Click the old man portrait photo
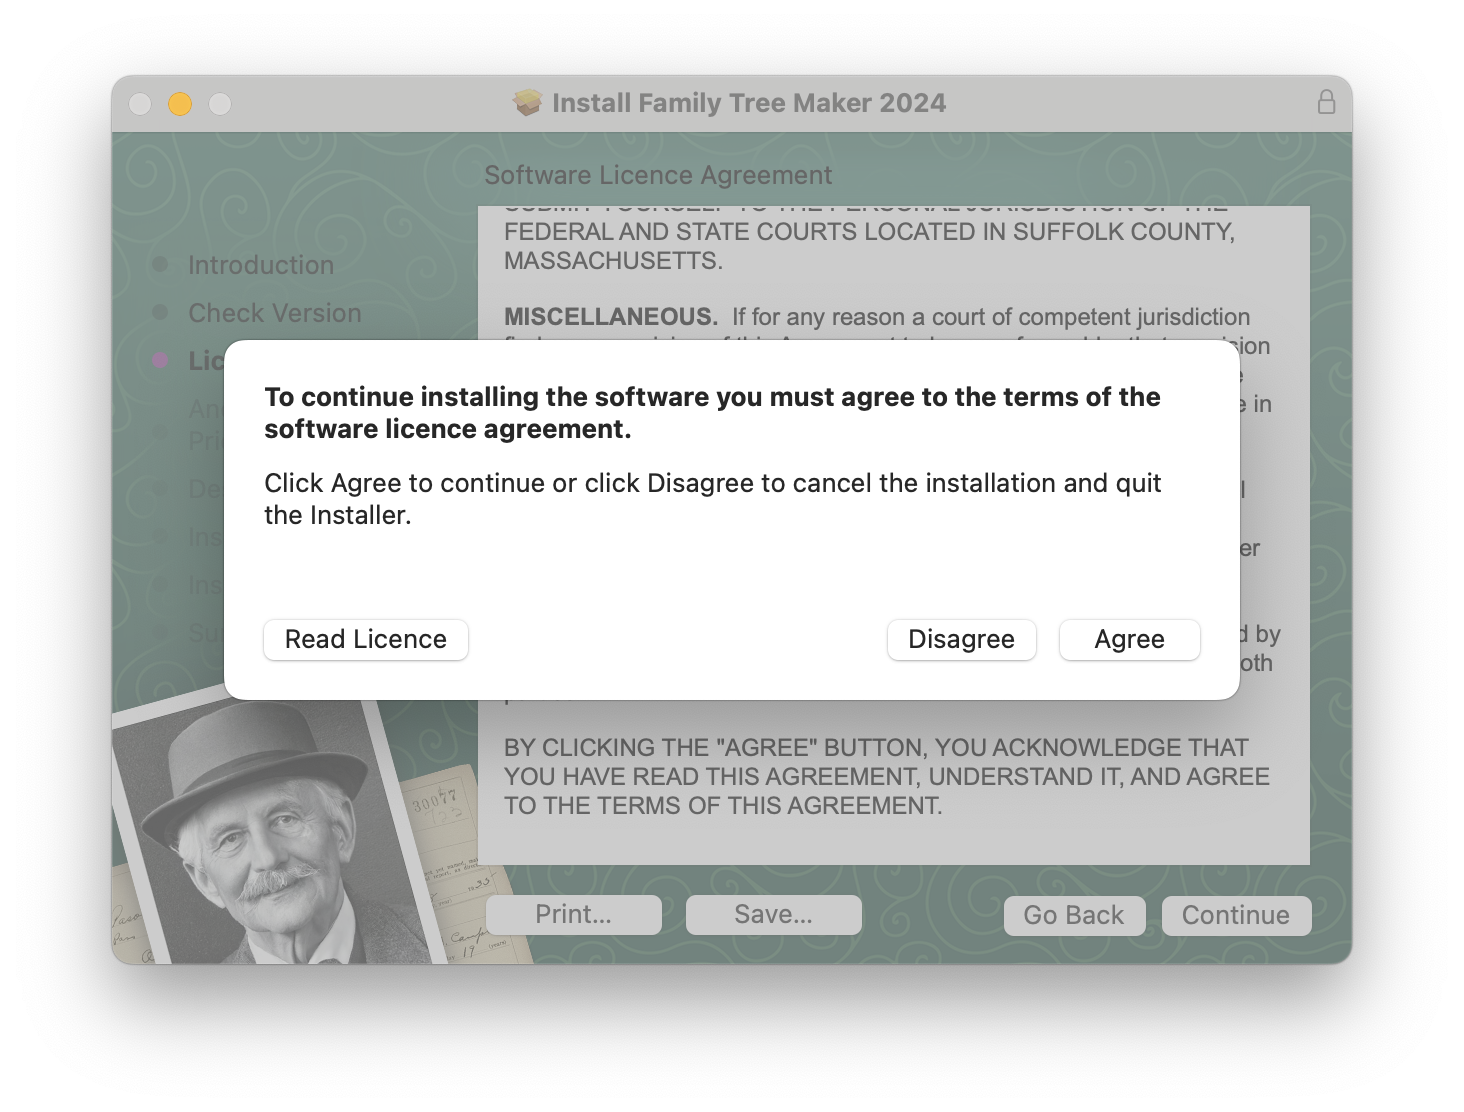 pos(280,830)
